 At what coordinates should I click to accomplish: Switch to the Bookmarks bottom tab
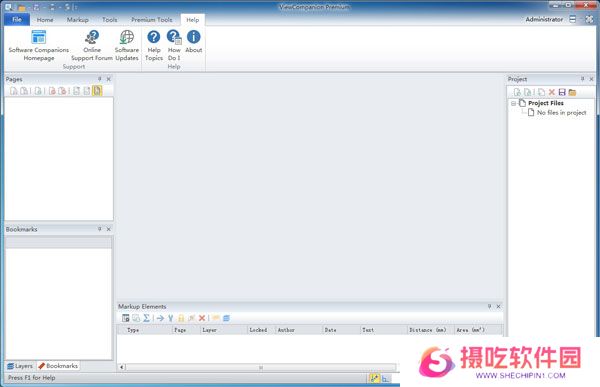(58, 366)
